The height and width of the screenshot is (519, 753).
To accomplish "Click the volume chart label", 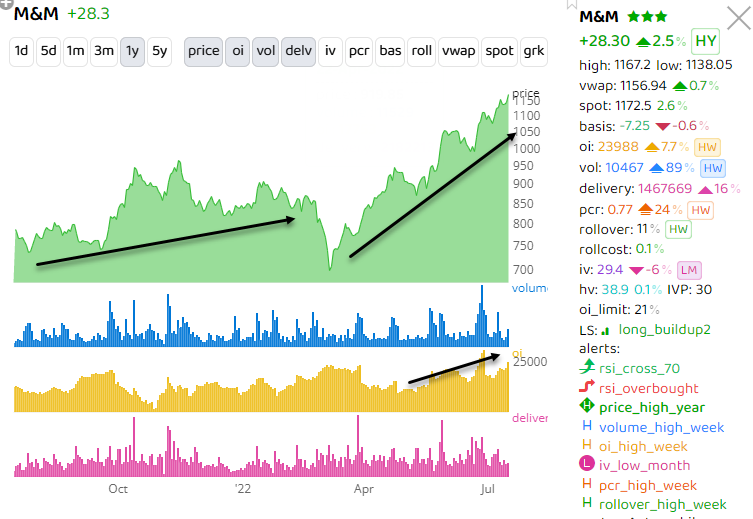I will tap(529, 289).
